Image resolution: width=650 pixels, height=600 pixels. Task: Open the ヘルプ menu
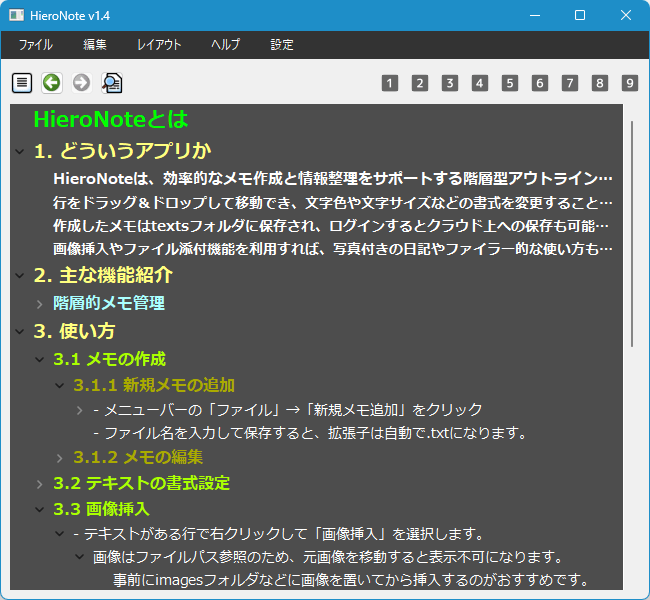[x=226, y=44]
